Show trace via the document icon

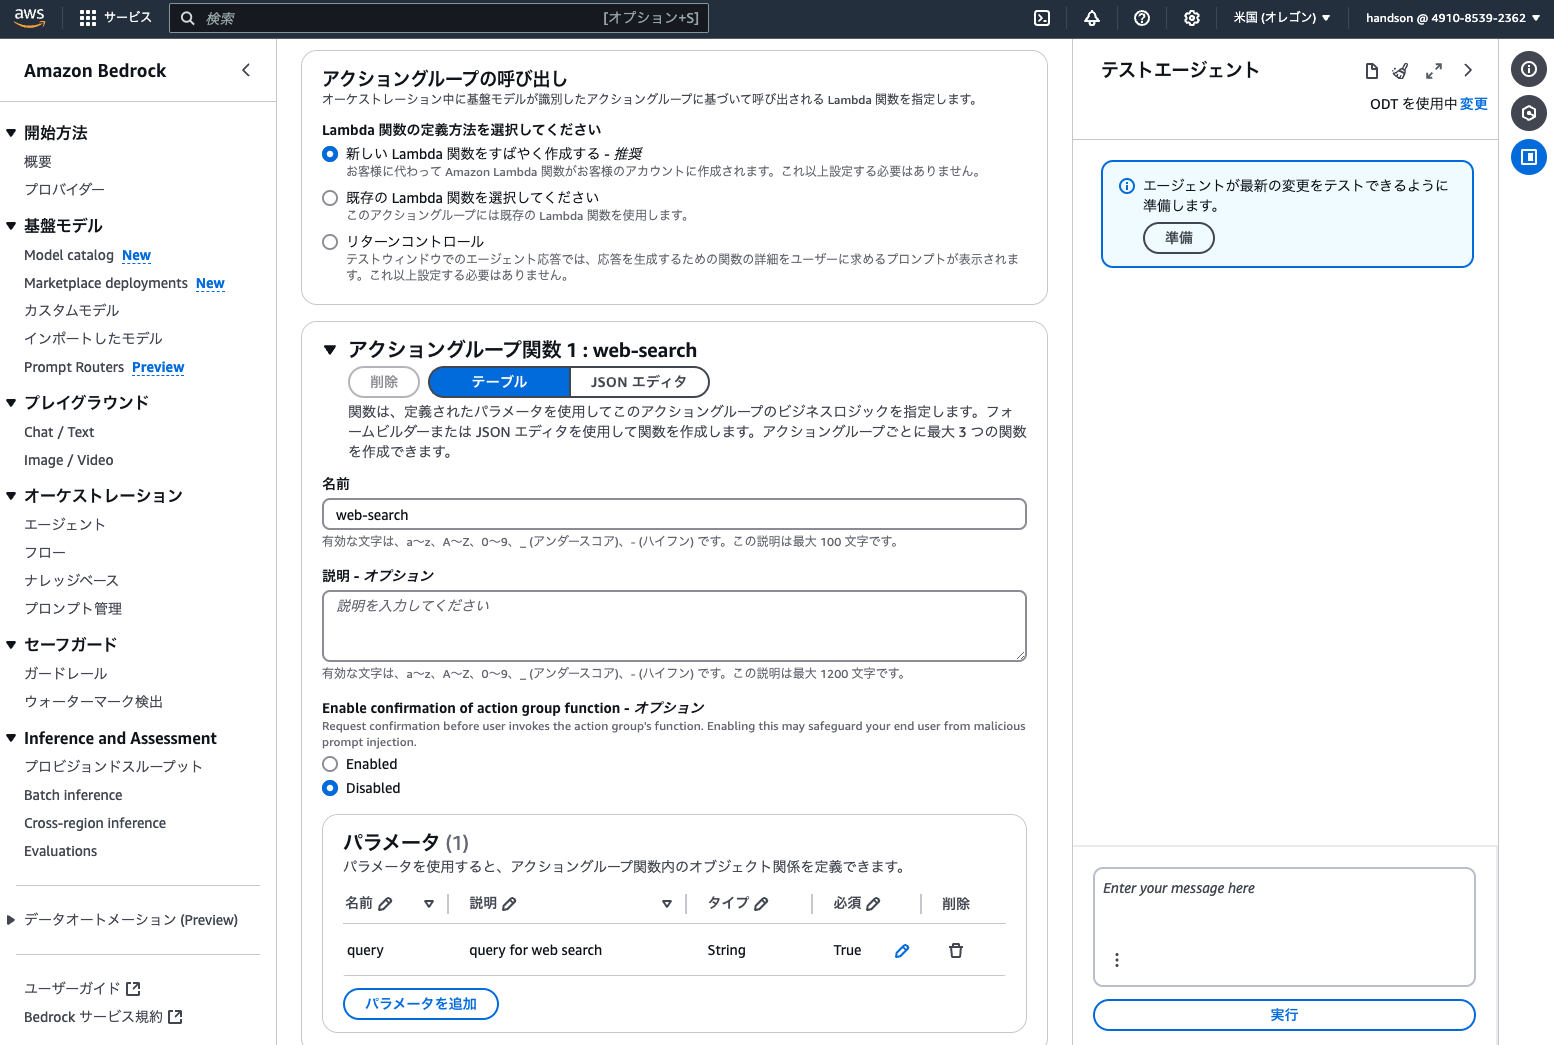point(1371,71)
